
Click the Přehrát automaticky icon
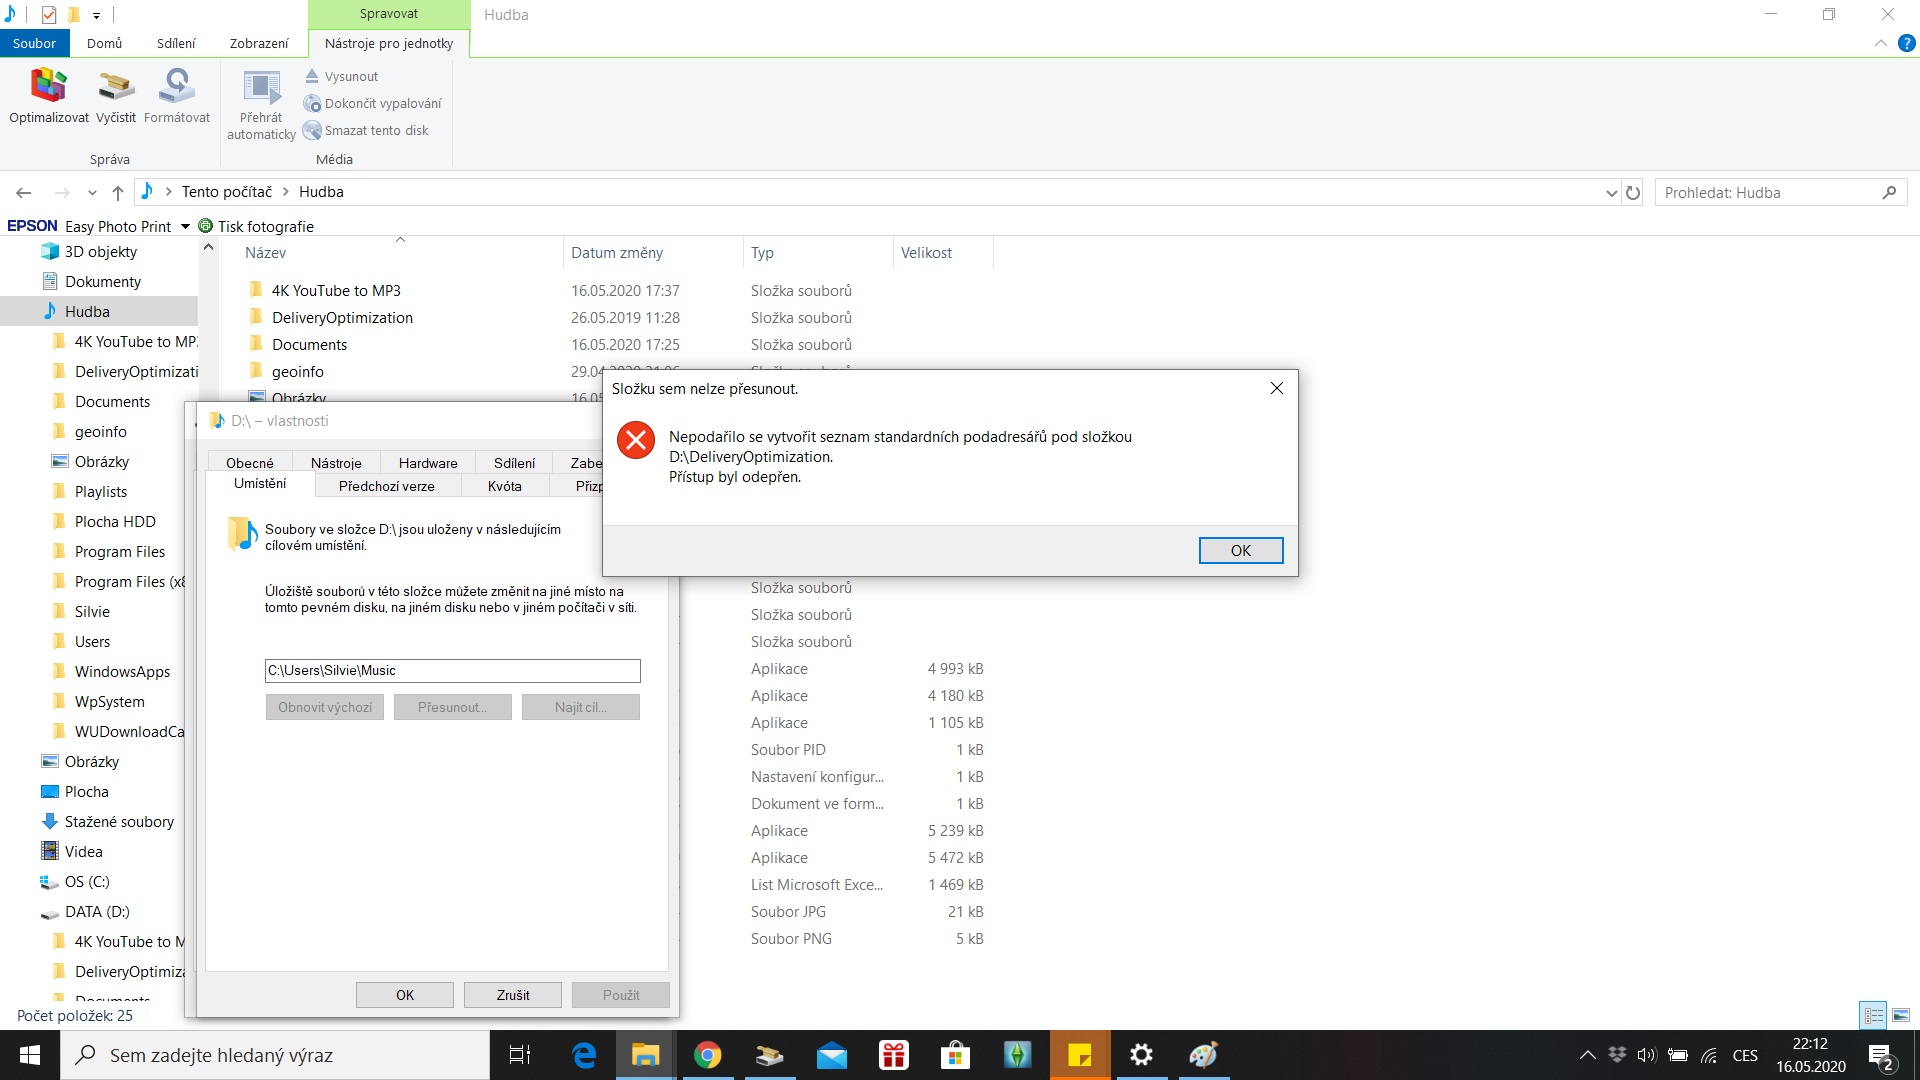pyautogui.click(x=261, y=89)
